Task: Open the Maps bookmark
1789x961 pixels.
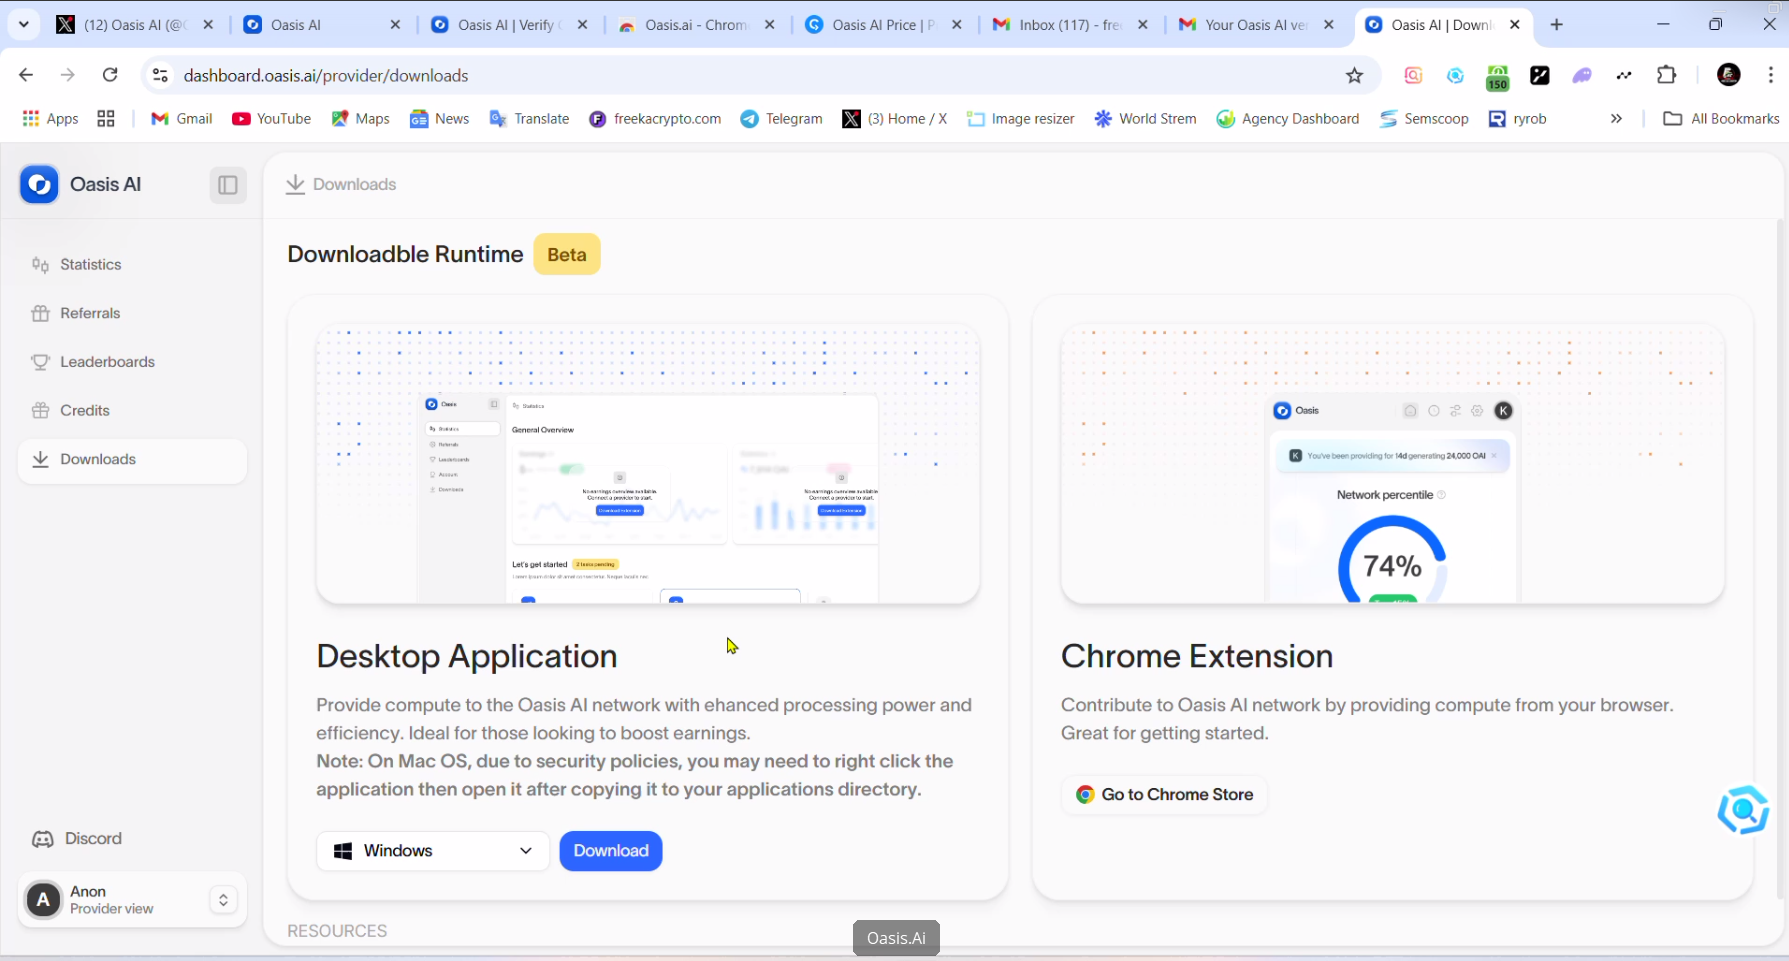Action: pyautogui.click(x=360, y=119)
